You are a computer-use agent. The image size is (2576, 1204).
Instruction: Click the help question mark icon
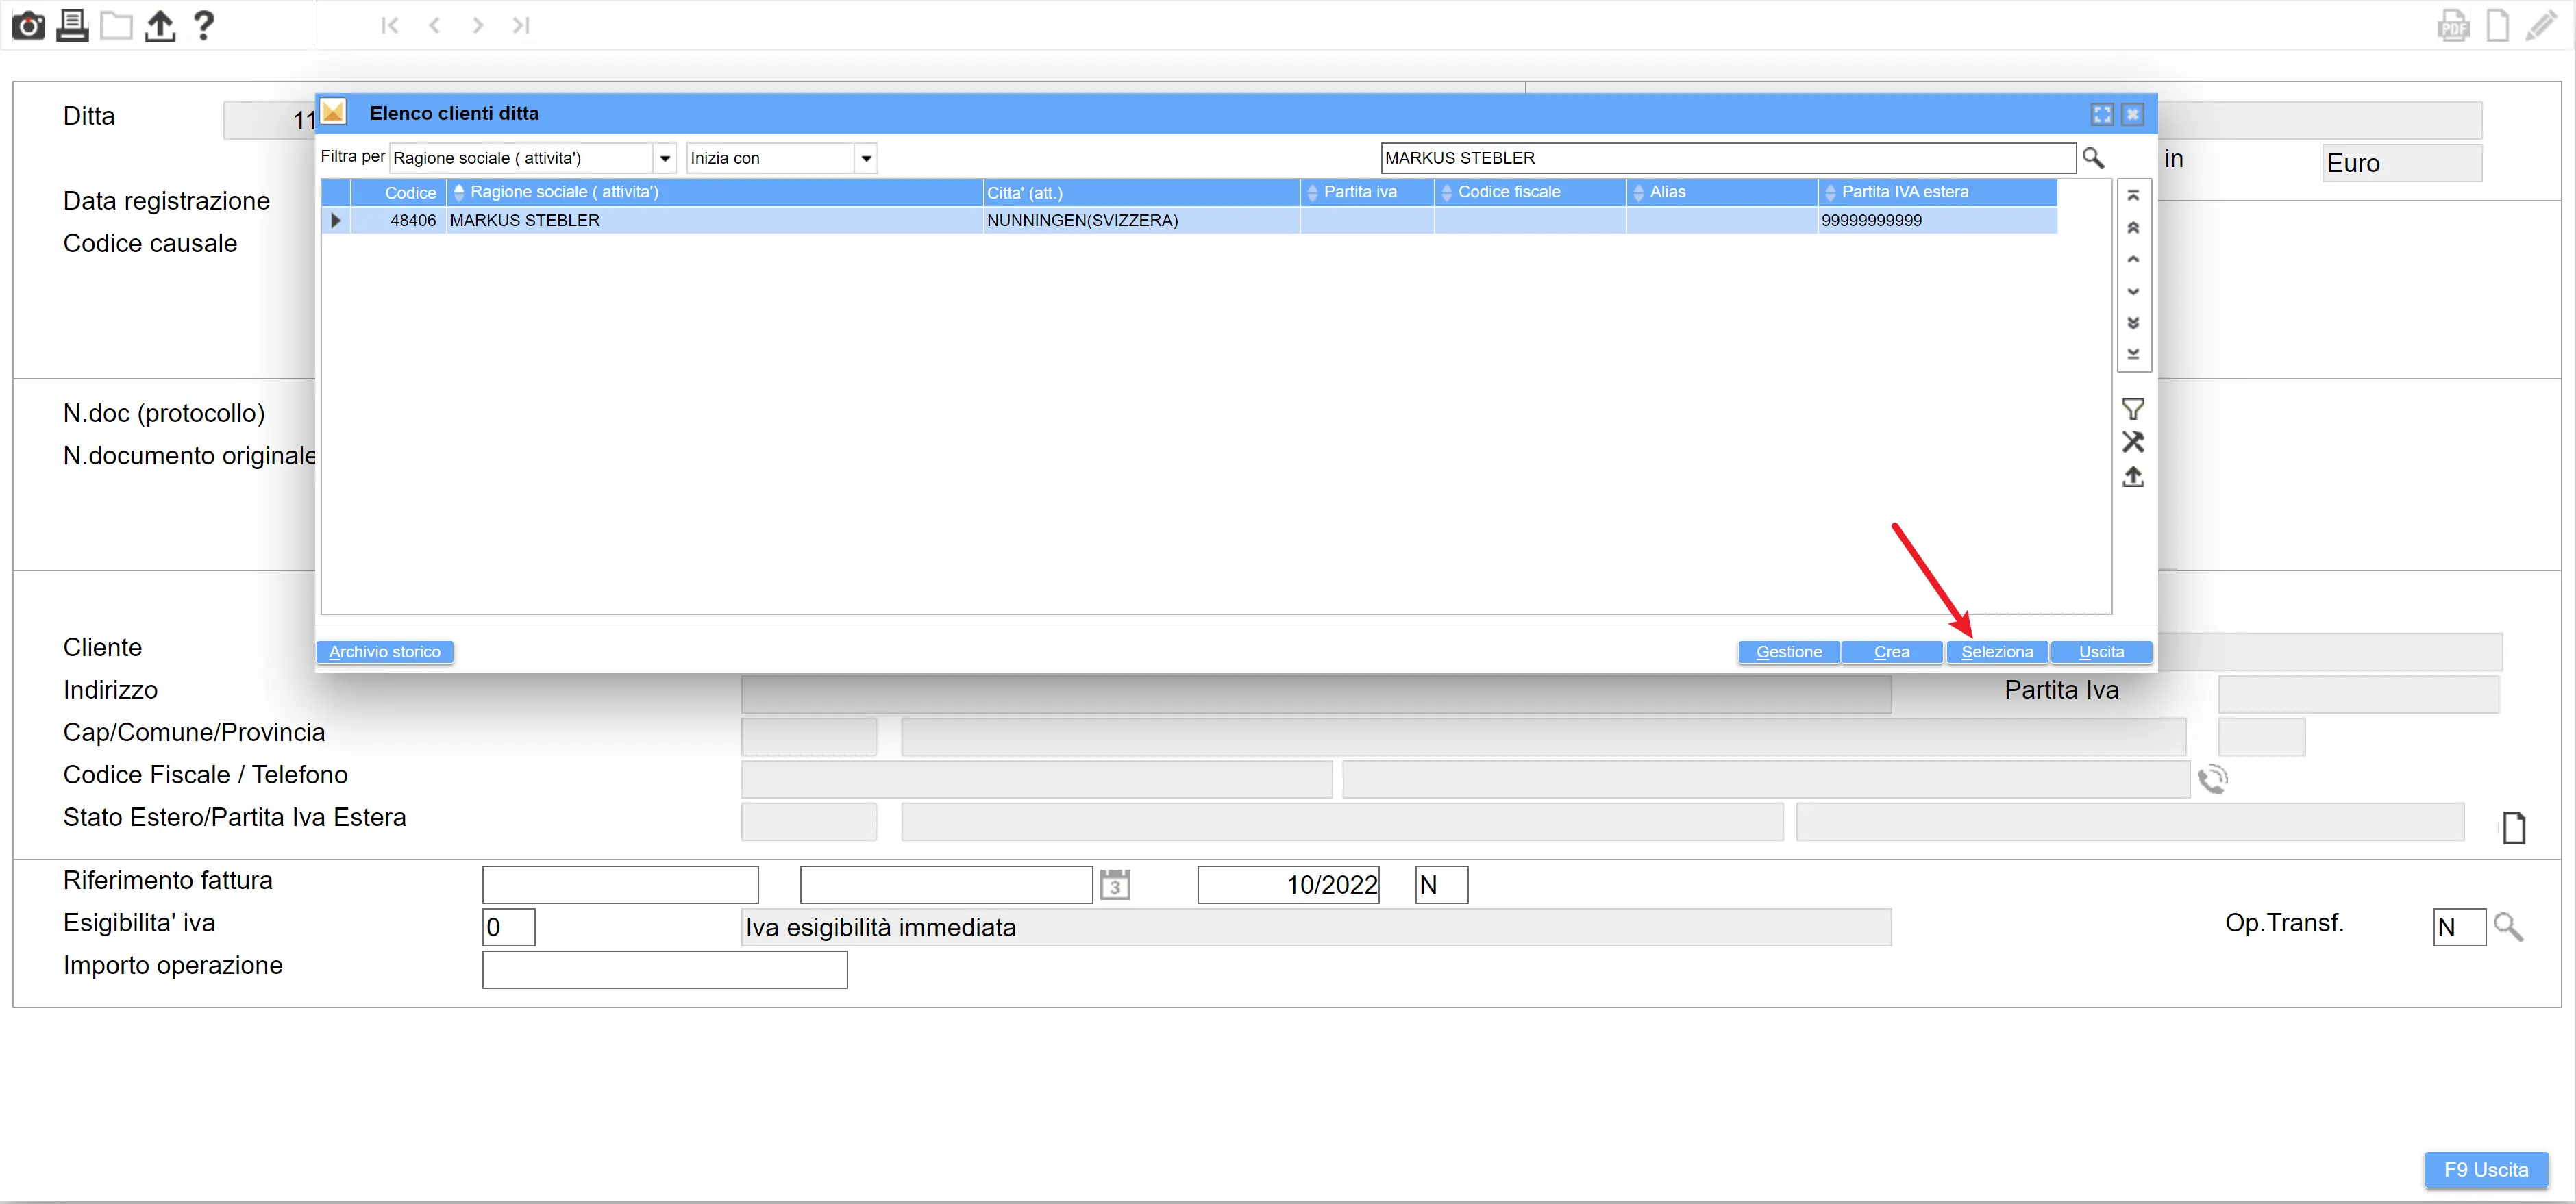(203, 25)
